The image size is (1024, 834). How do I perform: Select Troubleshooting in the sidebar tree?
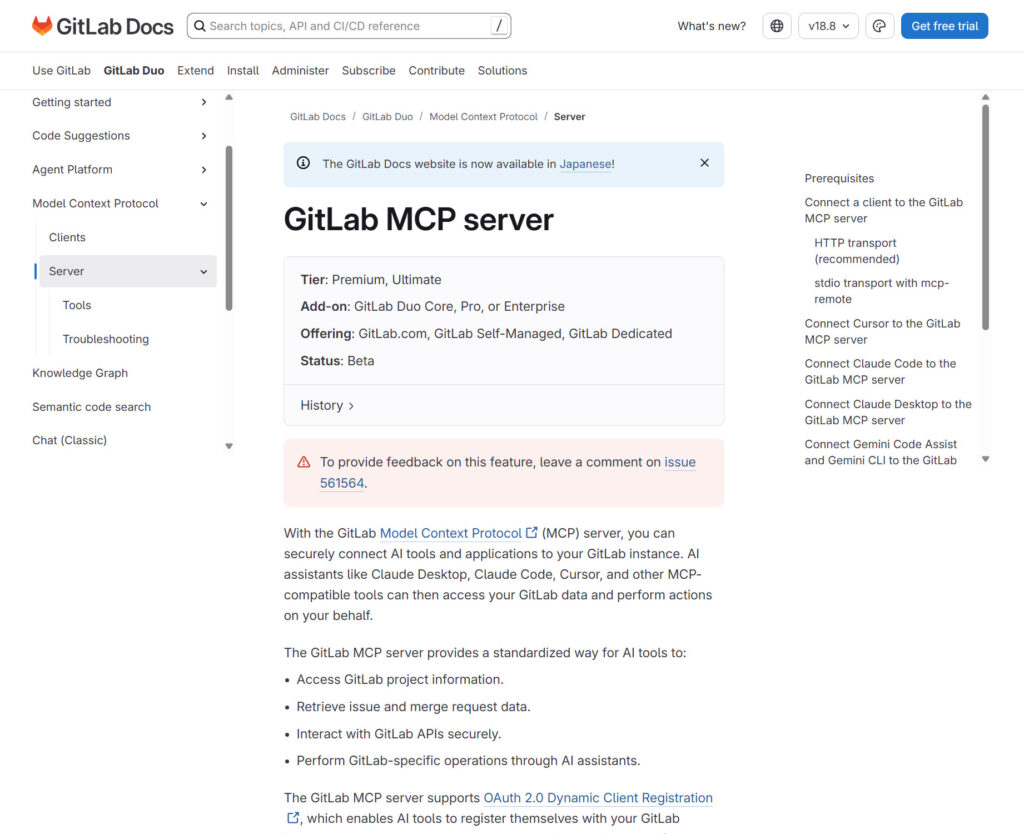(105, 339)
